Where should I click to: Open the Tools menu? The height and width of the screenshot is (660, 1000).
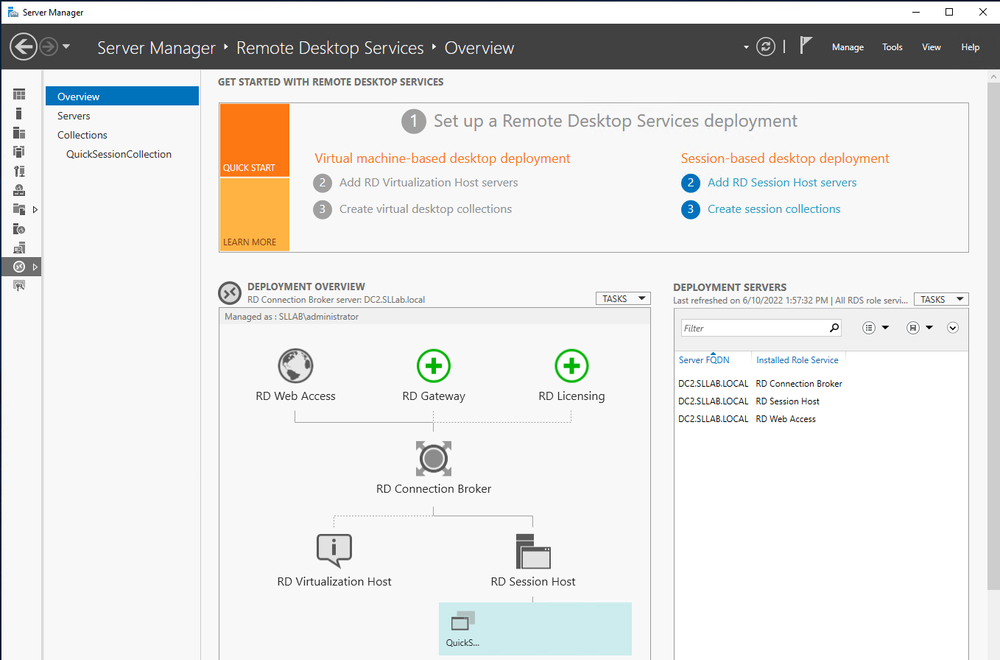(x=892, y=47)
